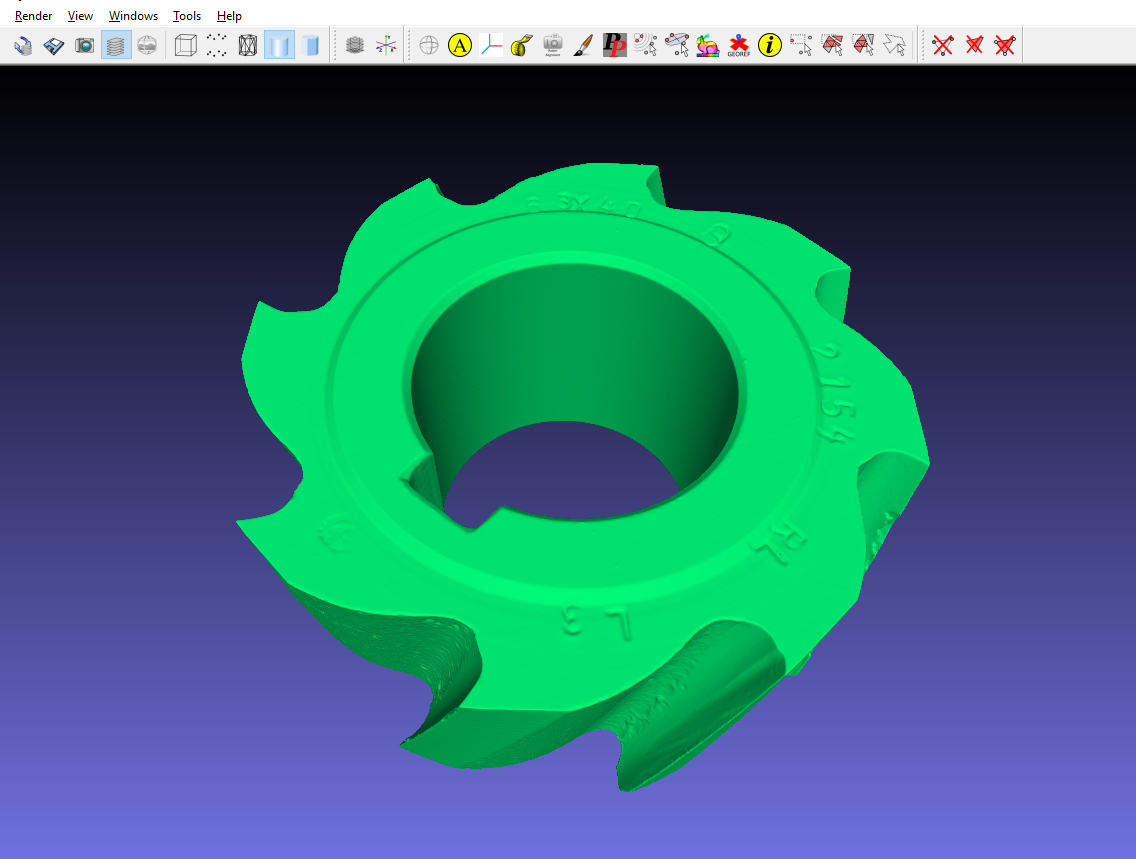This screenshot has height=859, width=1136.
Task: Click the Show Axis icon
Action: pyautogui.click(x=386, y=45)
